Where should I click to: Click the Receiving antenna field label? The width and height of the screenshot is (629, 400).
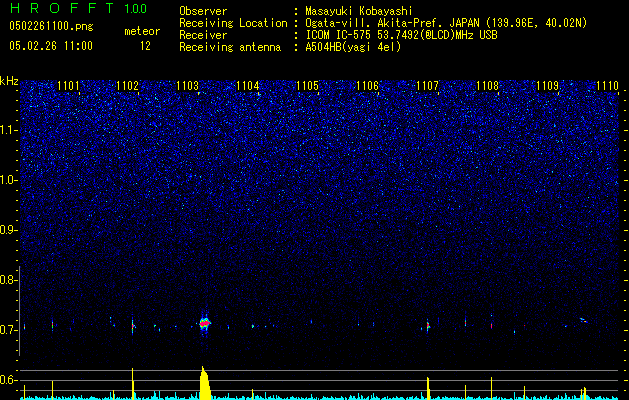[x=230, y=47]
